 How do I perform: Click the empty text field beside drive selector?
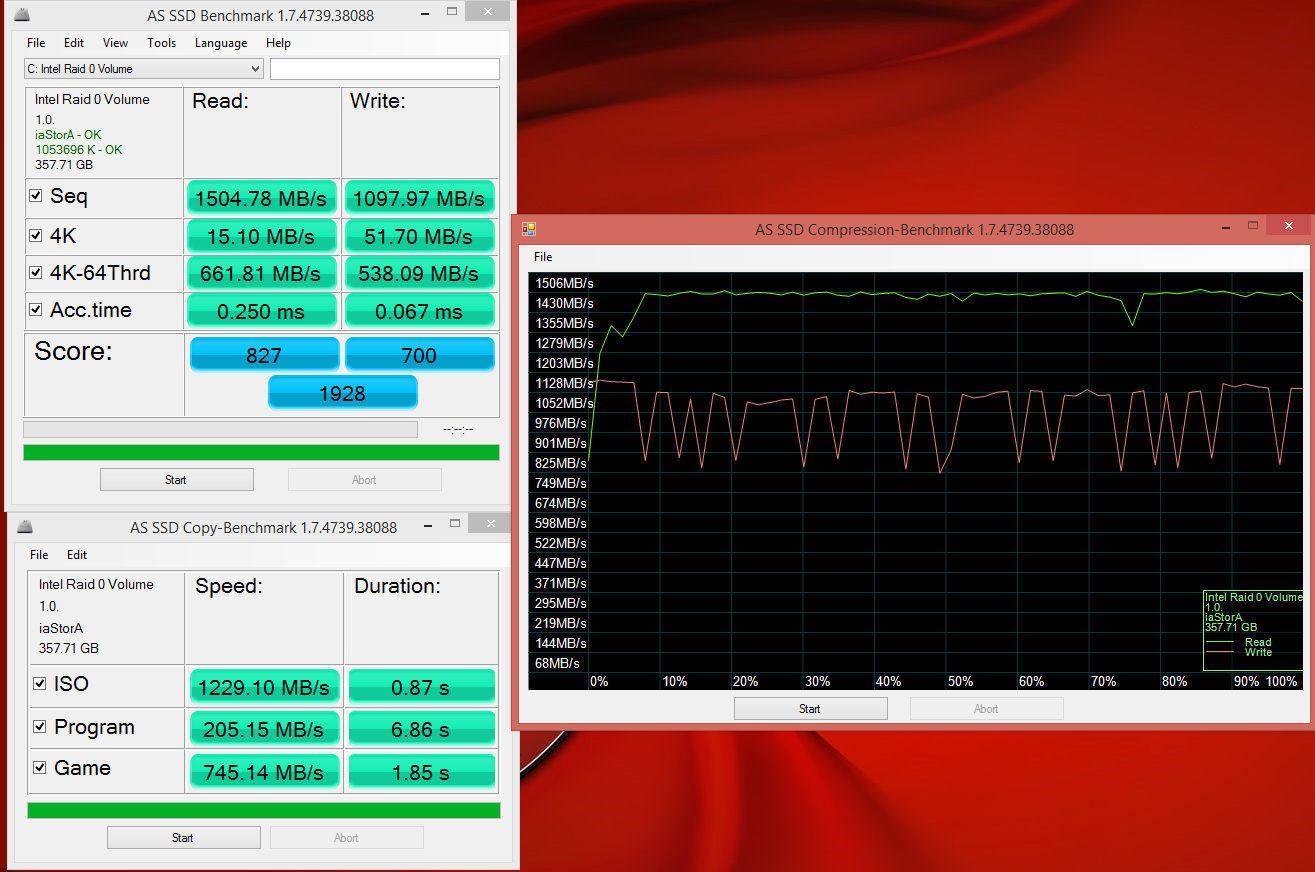384,69
